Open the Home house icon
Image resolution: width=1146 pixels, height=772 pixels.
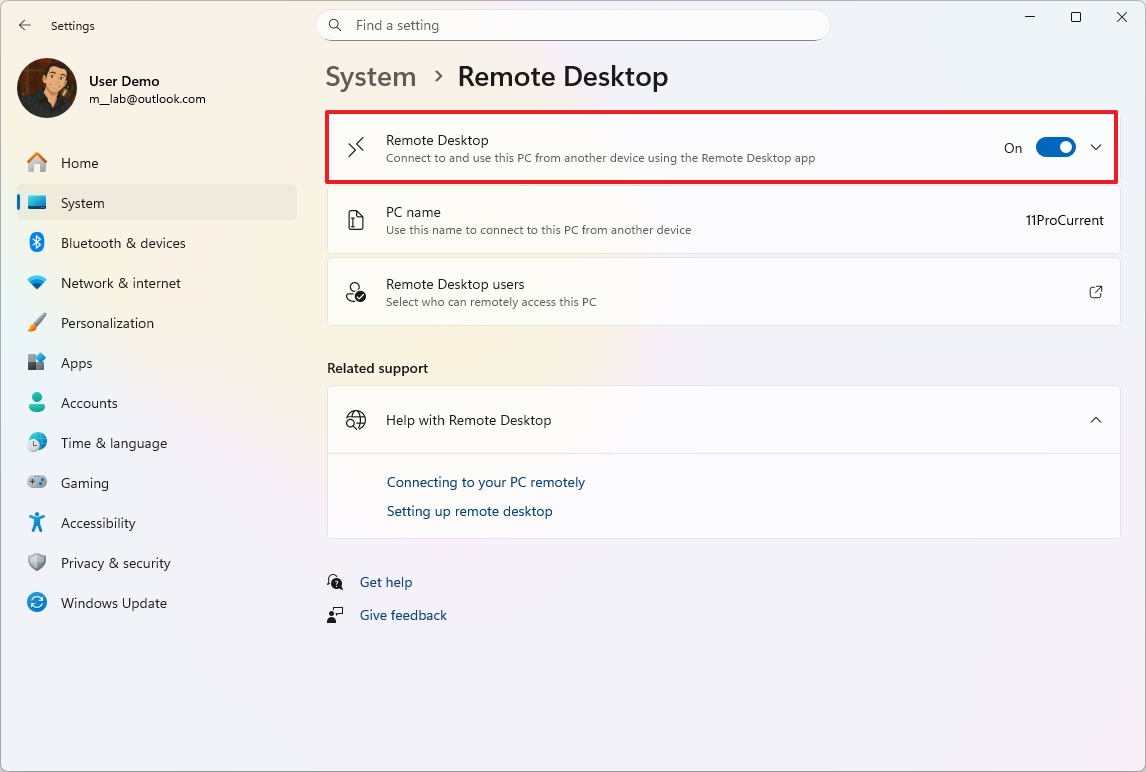[36, 162]
